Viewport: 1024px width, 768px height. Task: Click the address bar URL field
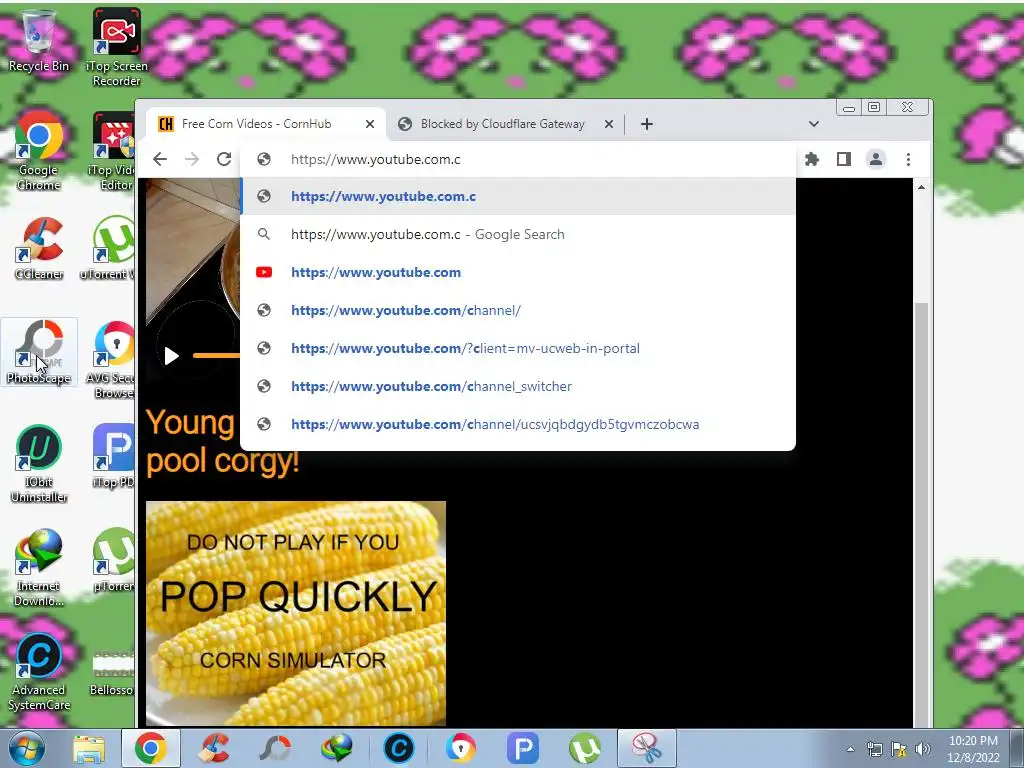518,159
